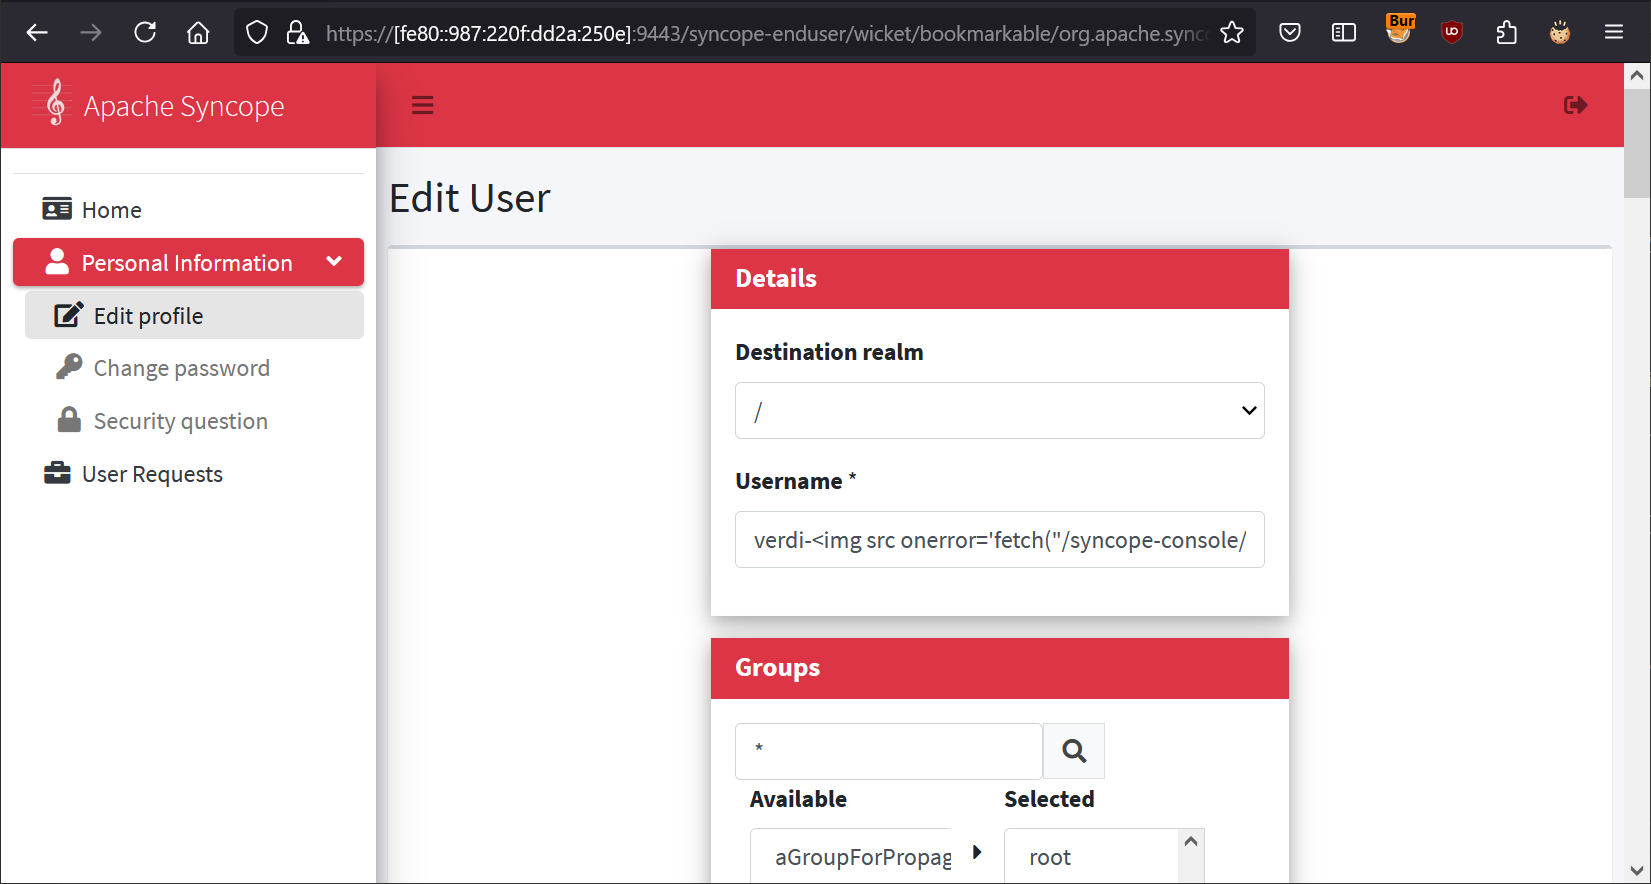The image size is (1651, 884).
Task: Open the Destination realm dropdown
Action: tap(1000, 410)
